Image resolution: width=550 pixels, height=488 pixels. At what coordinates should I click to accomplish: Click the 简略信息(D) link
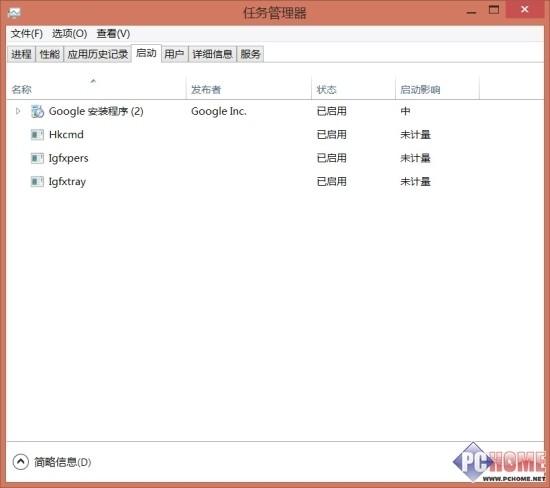(62, 462)
